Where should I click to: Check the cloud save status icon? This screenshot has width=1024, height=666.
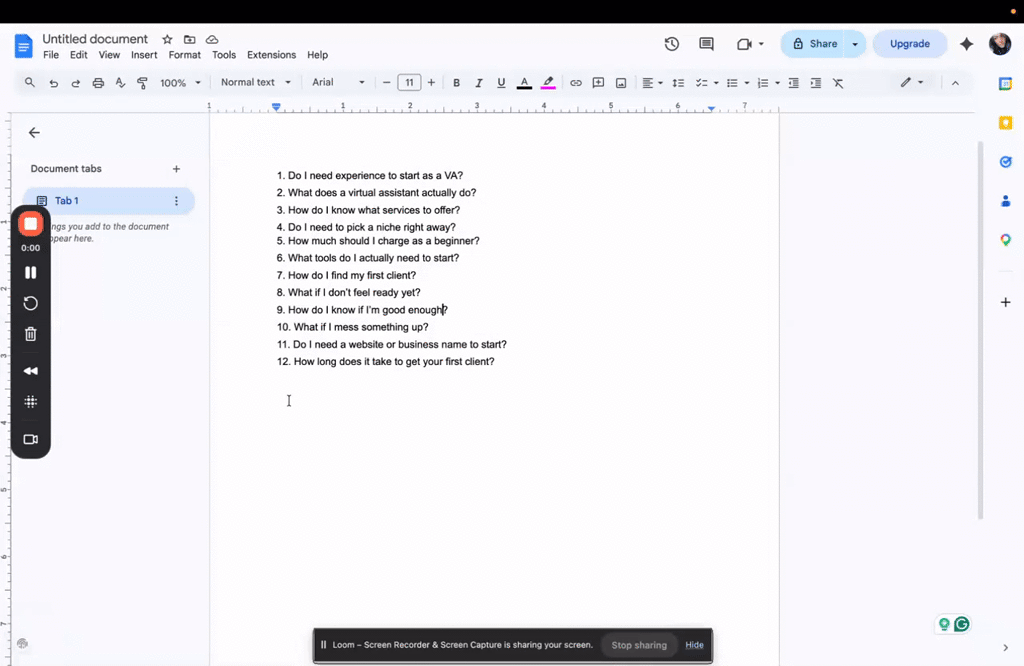coord(212,39)
